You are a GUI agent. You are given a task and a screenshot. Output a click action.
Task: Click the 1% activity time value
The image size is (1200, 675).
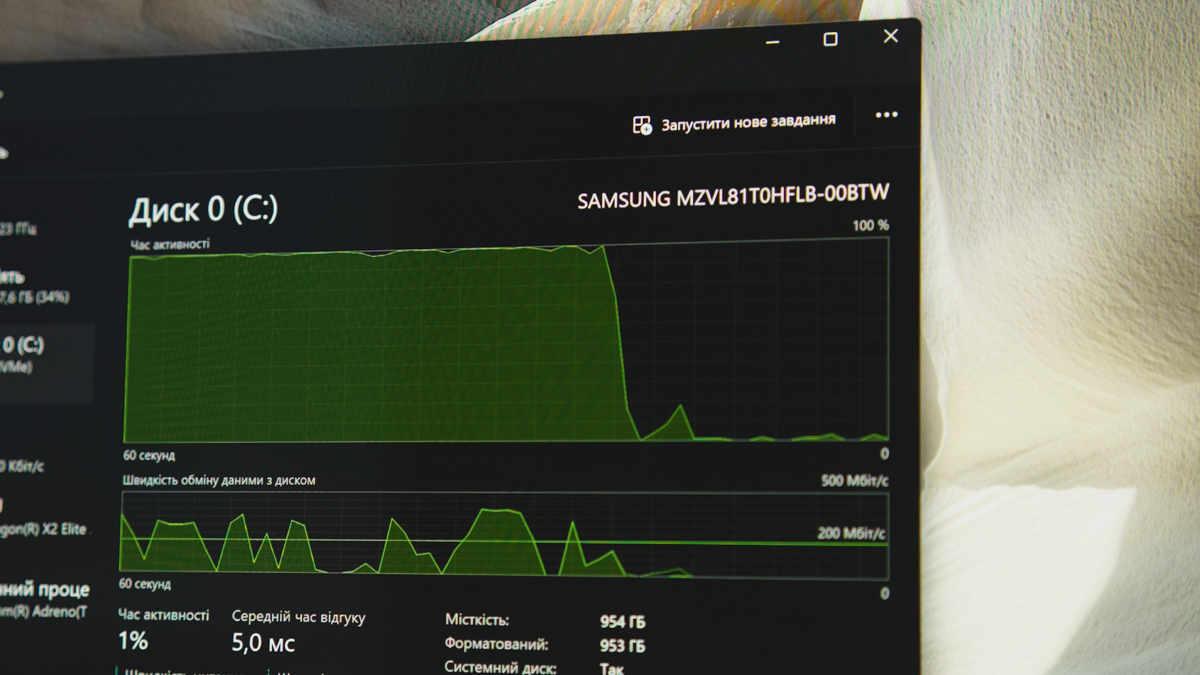click(x=133, y=641)
